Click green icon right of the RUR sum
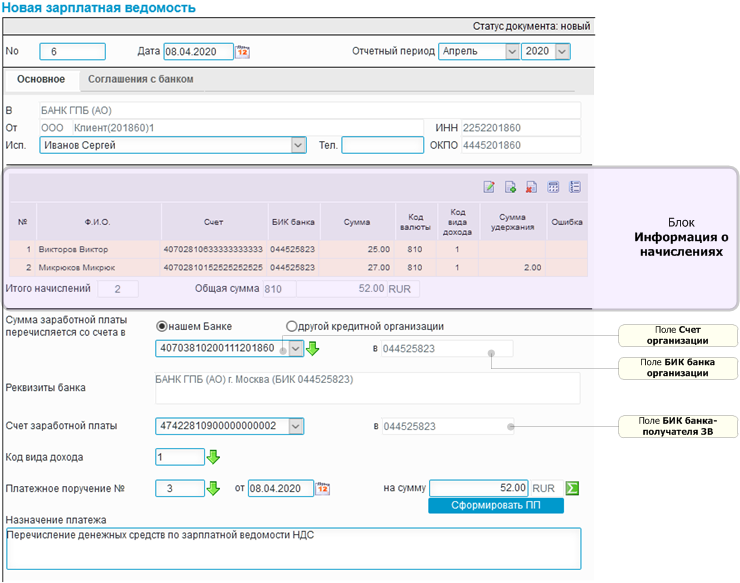Viewport: 740px width, 583px height. pyautogui.click(x=572, y=489)
